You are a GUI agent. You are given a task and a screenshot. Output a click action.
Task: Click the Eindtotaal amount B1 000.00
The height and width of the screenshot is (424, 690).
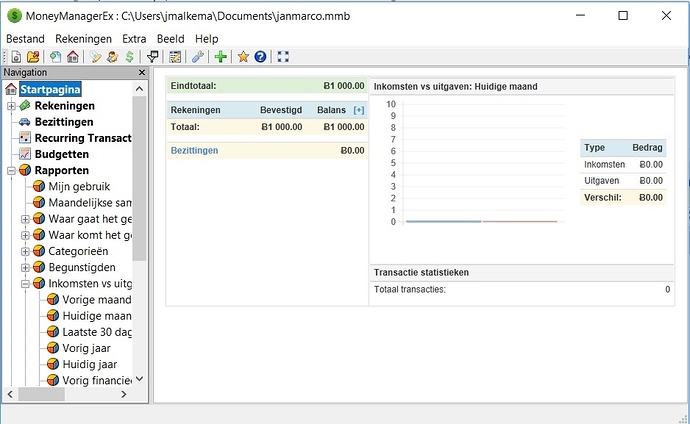(x=344, y=86)
